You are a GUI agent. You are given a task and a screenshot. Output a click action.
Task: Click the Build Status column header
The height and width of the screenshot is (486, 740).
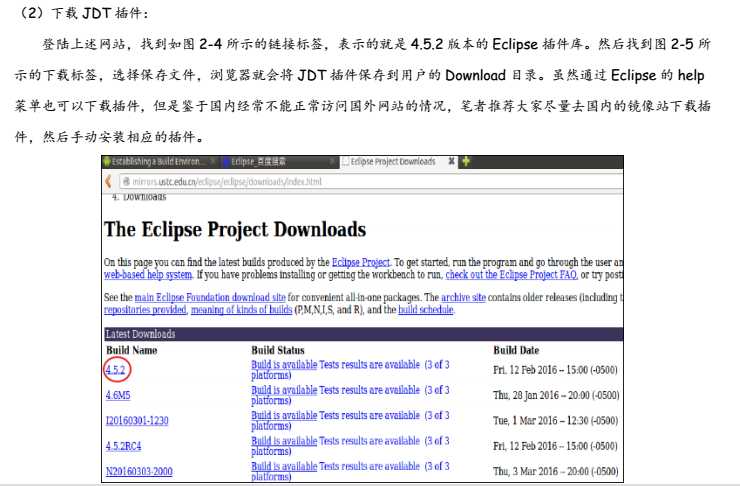[x=278, y=350]
